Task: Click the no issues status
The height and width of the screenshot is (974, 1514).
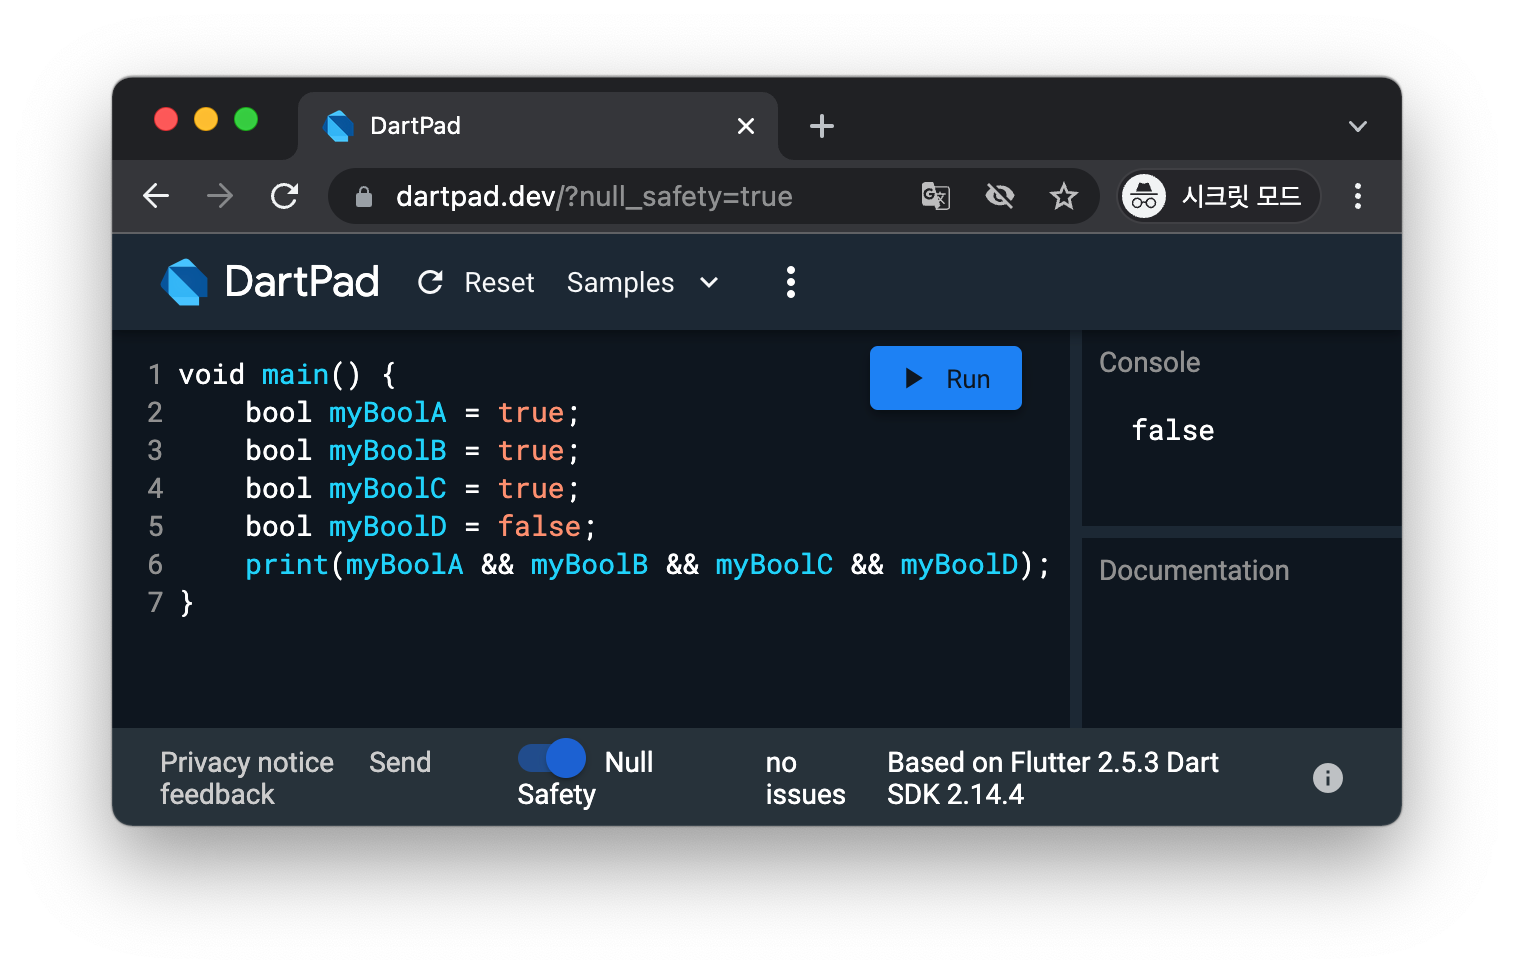Action: pos(805,778)
